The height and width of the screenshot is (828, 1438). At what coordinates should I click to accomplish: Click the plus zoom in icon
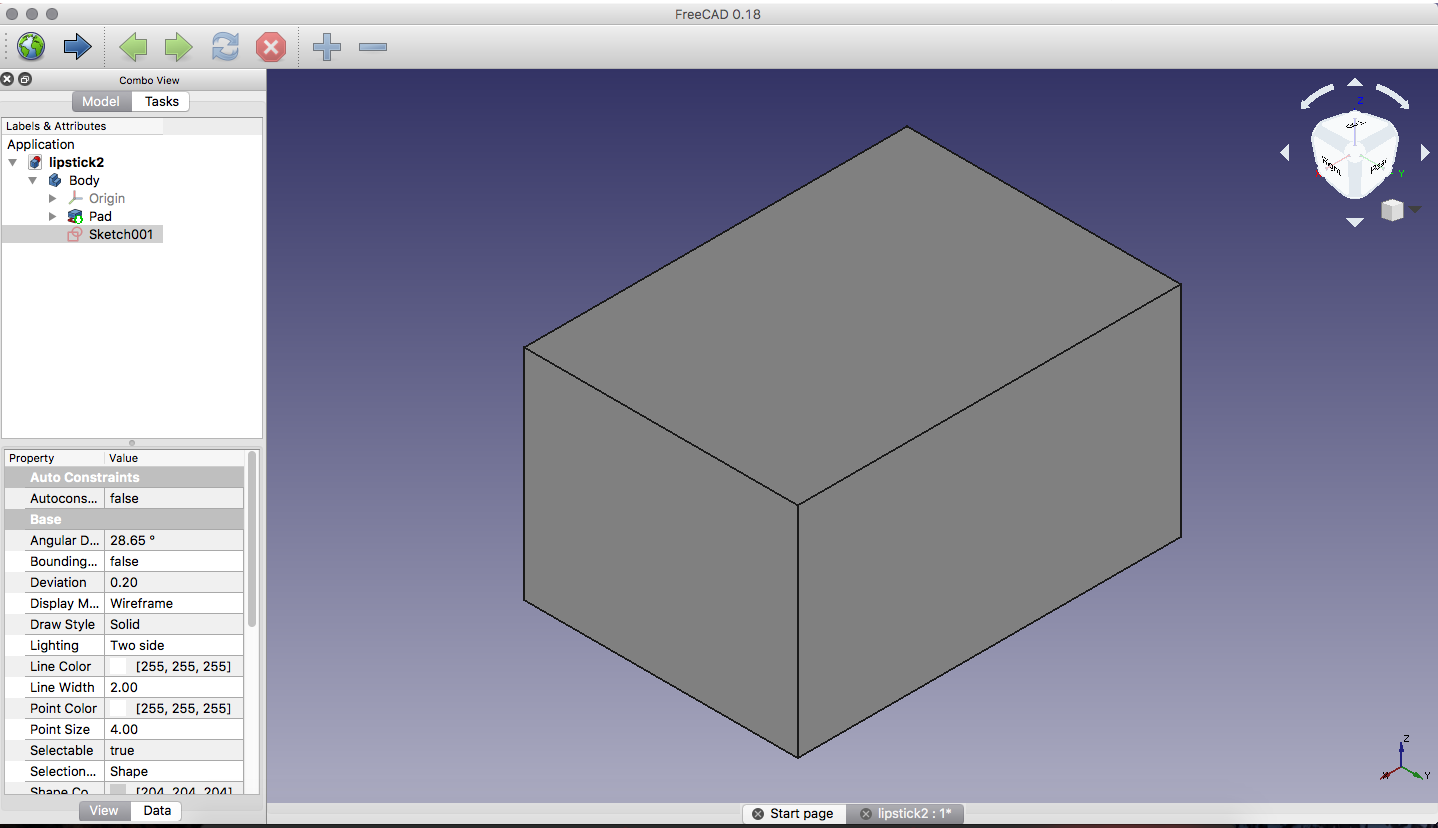(327, 46)
